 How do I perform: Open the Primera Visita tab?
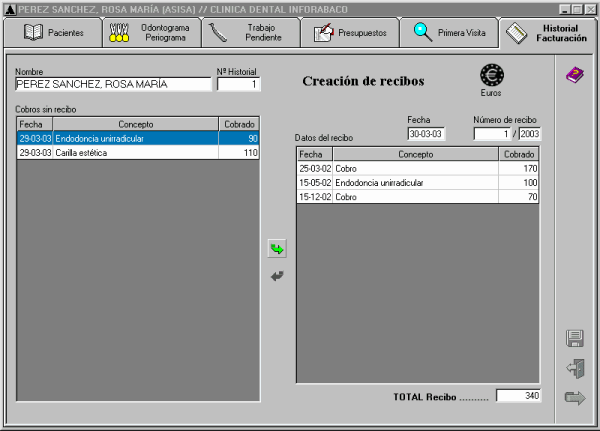click(449, 33)
